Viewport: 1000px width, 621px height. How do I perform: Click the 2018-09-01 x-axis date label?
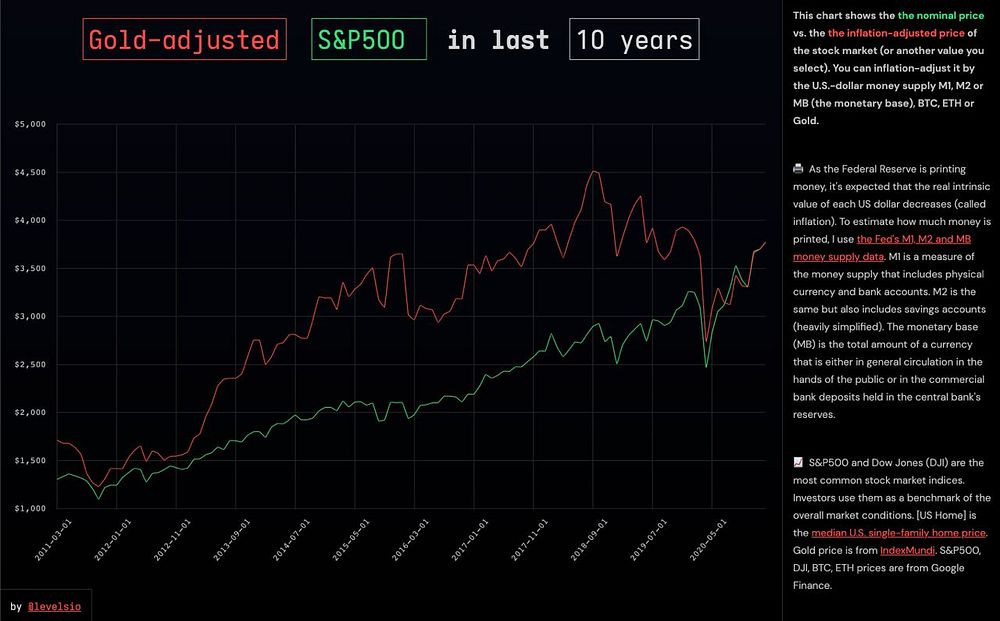589,540
